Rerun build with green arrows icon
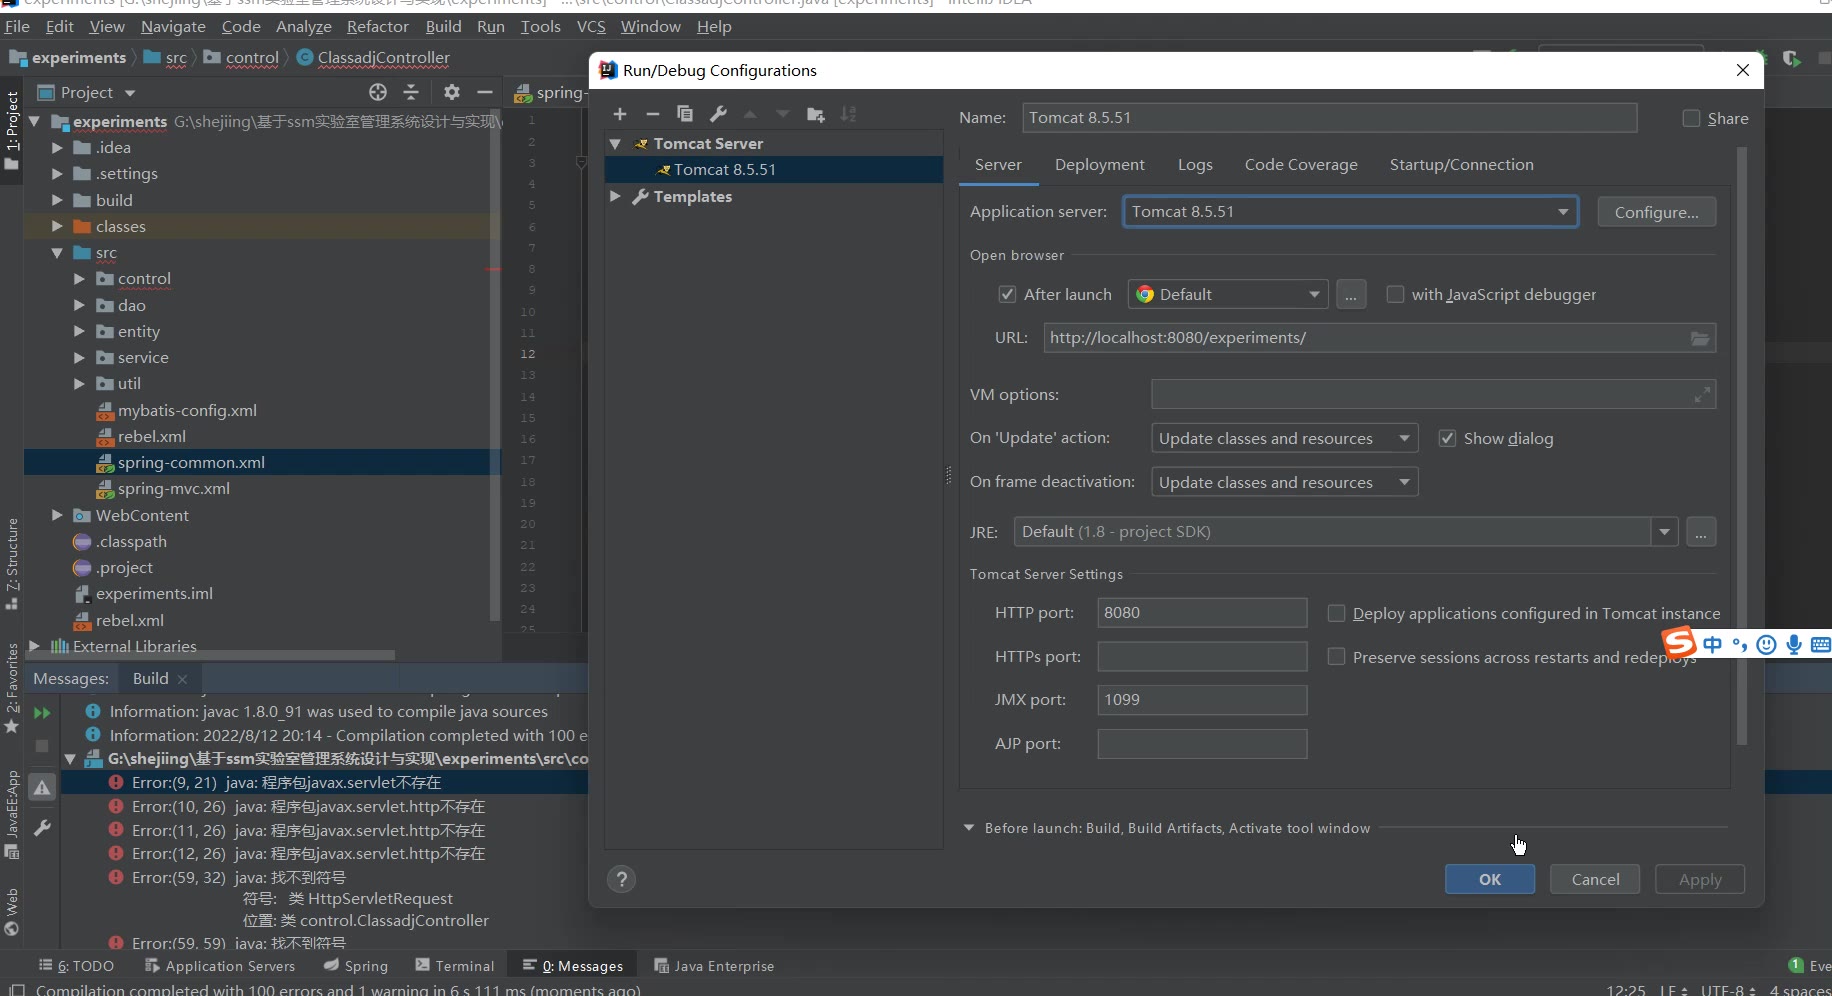The width and height of the screenshot is (1832, 996). pyautogui.click(x=42, y=713)
